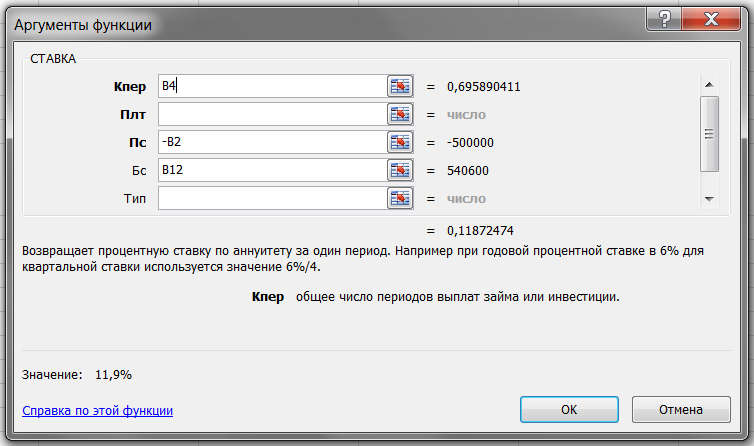
Task: Open help via question mark title button
Action: point(664,20)
